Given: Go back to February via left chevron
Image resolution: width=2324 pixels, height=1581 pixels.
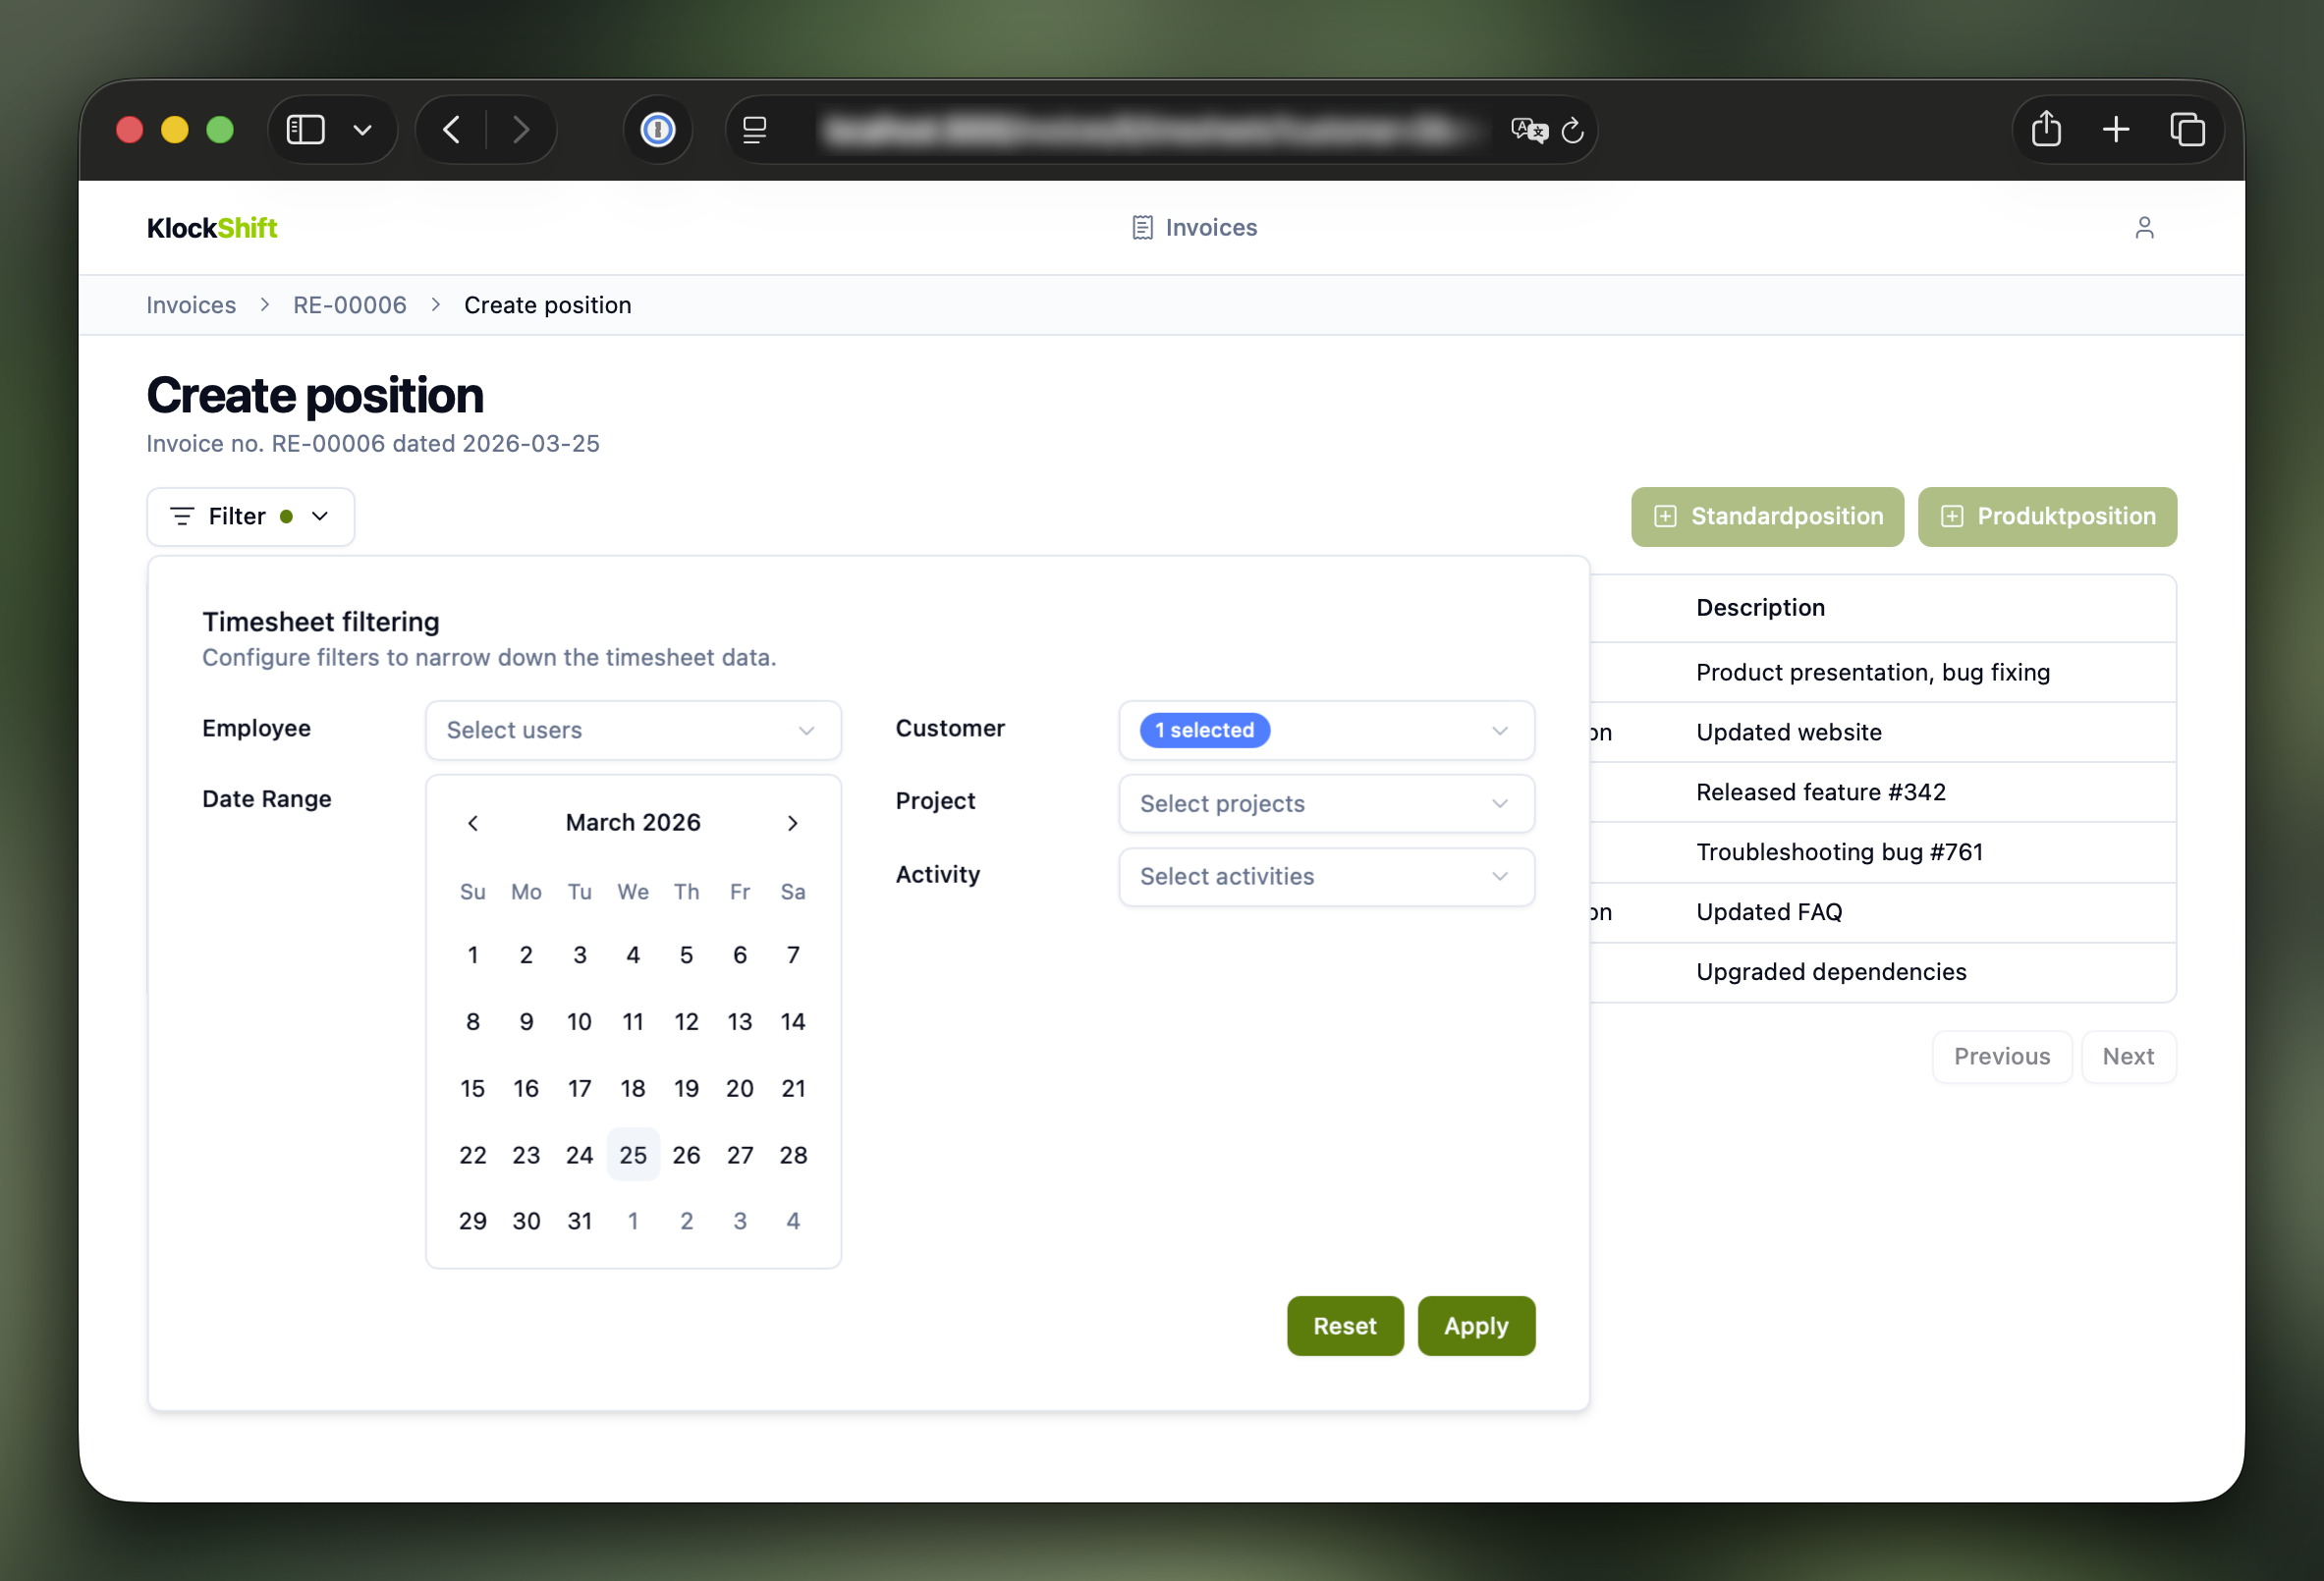Looking at the screenshot, I should 473,822.
